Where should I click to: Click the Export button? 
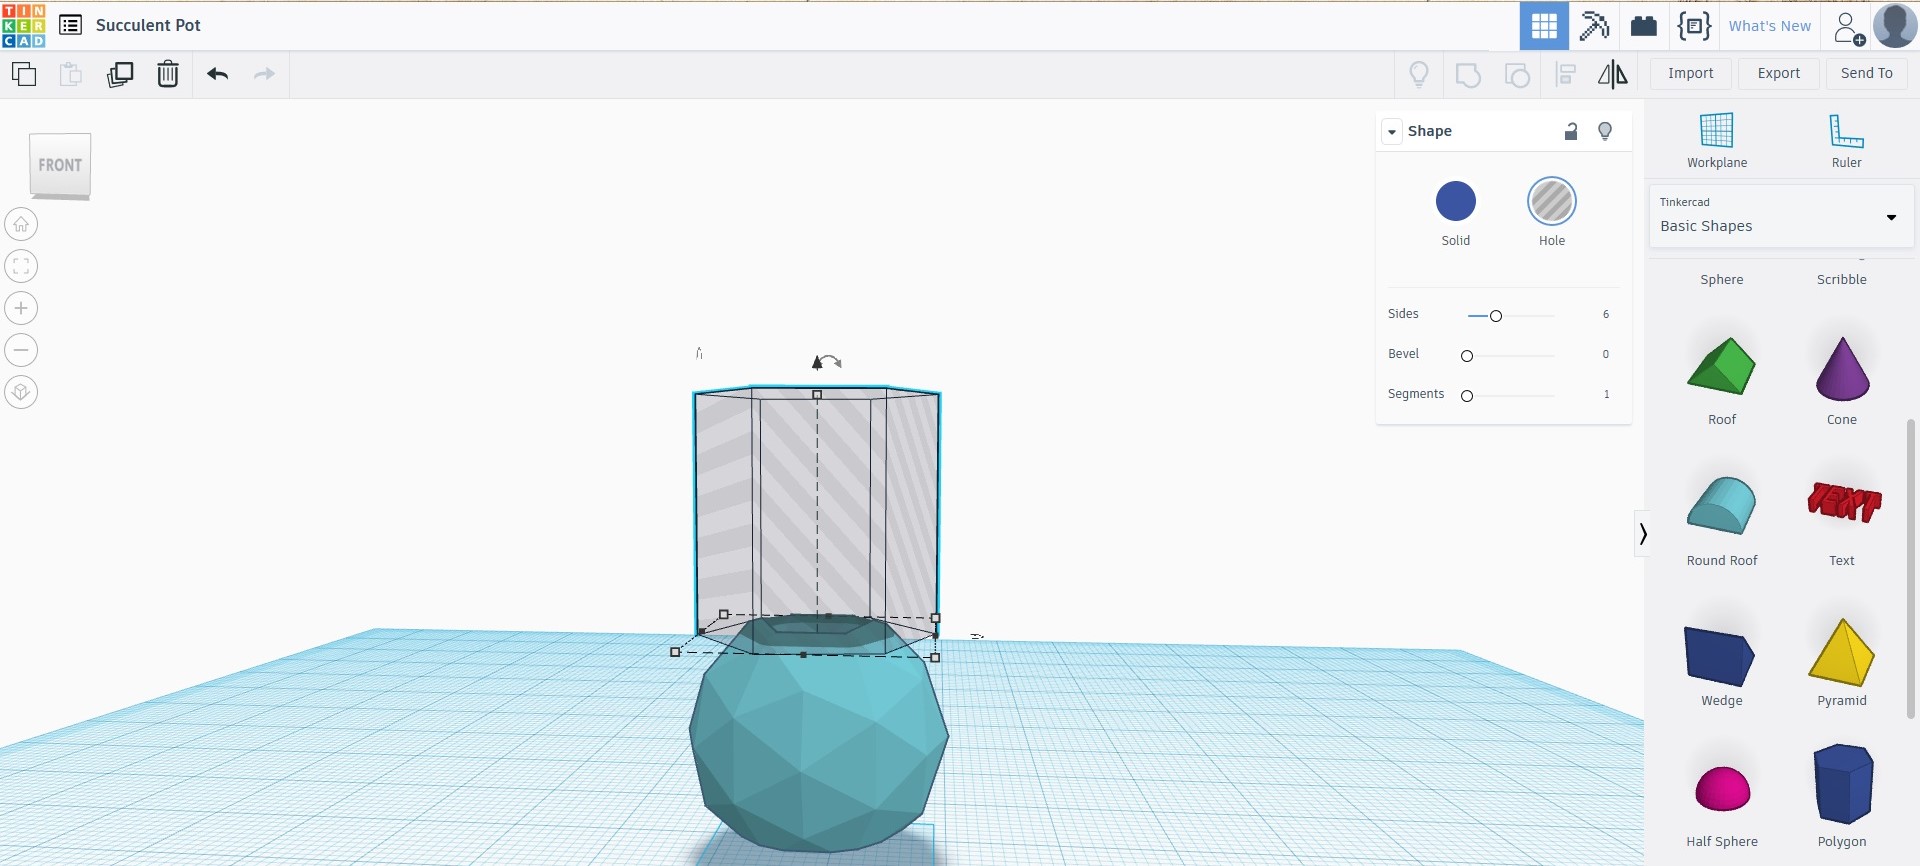[x=1779, y=73]
